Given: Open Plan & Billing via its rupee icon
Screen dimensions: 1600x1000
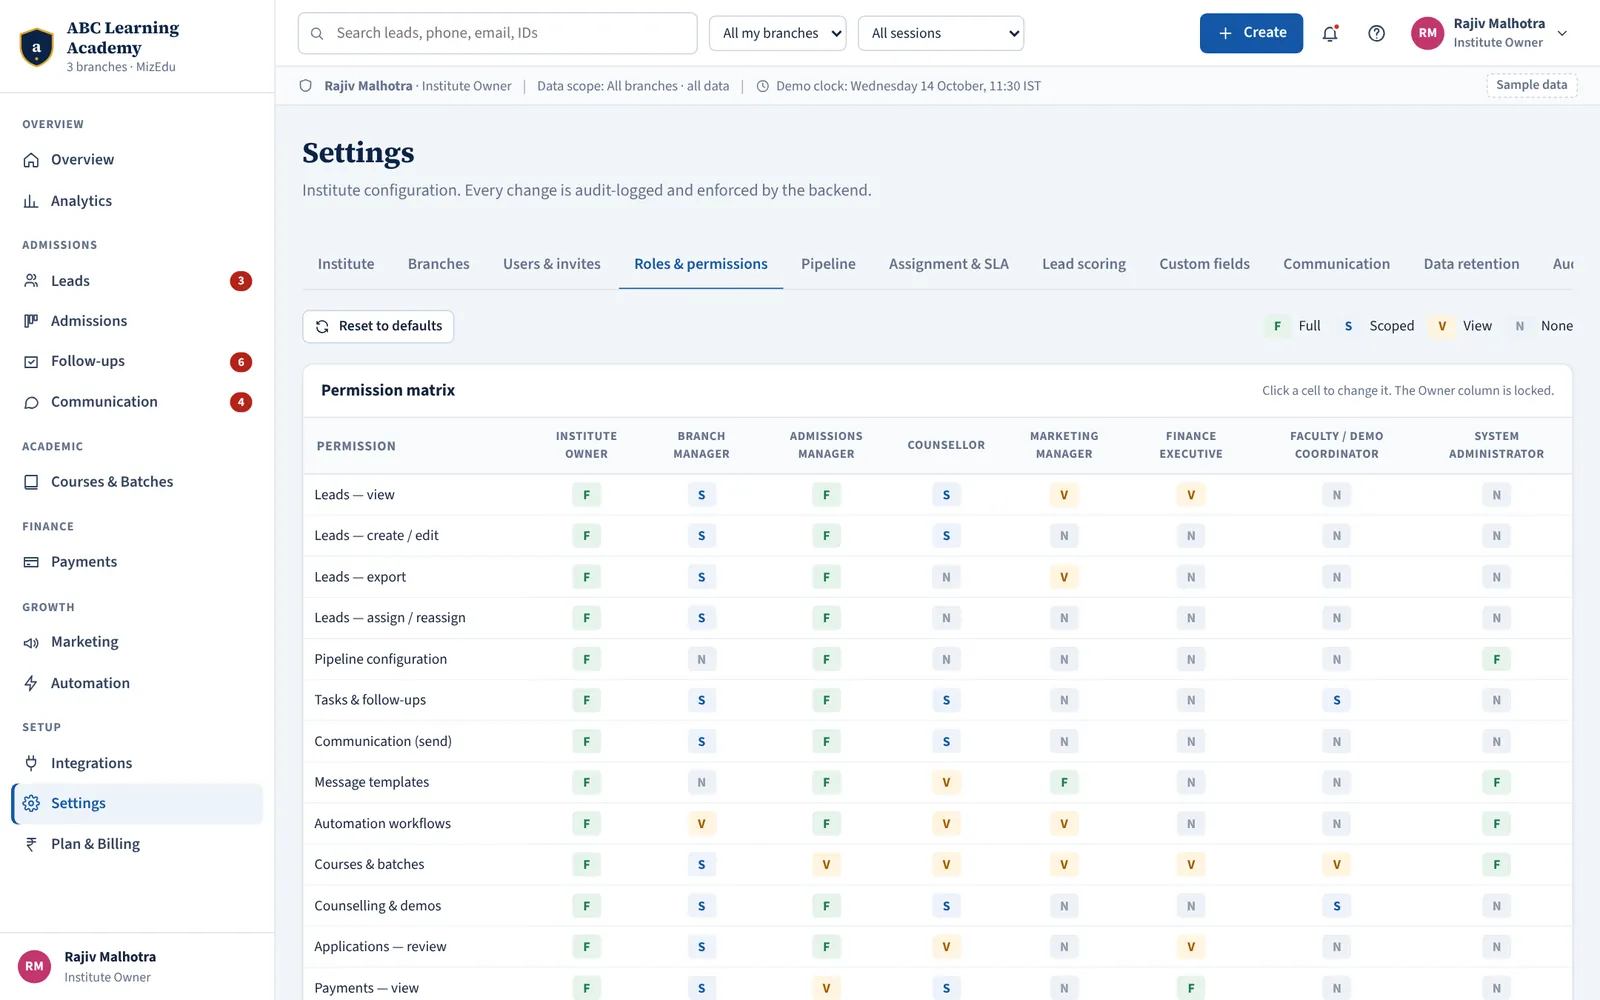Looking at the screenshot, I should 31,844.
